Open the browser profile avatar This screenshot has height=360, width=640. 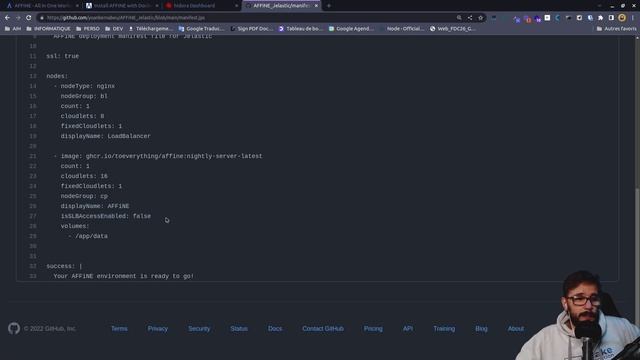[622, 18]
